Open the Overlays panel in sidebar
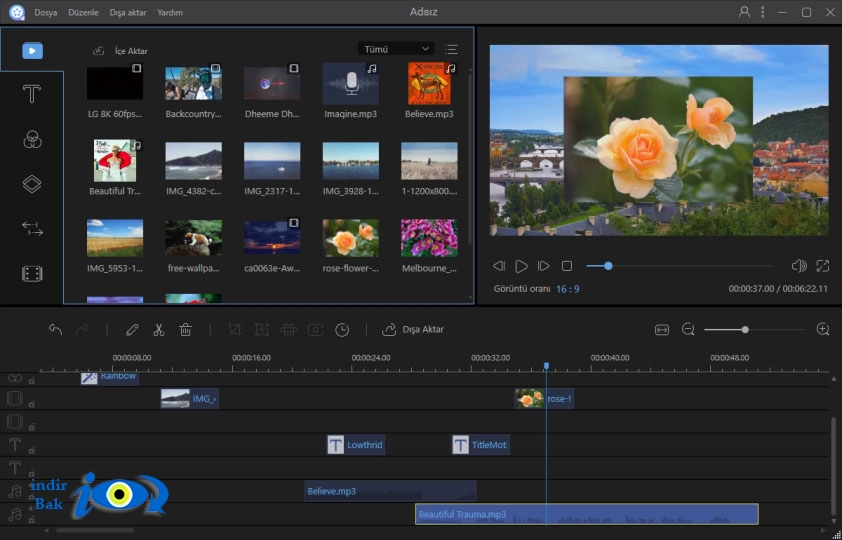This screenshot has width=842, height=540. (32, 184)
